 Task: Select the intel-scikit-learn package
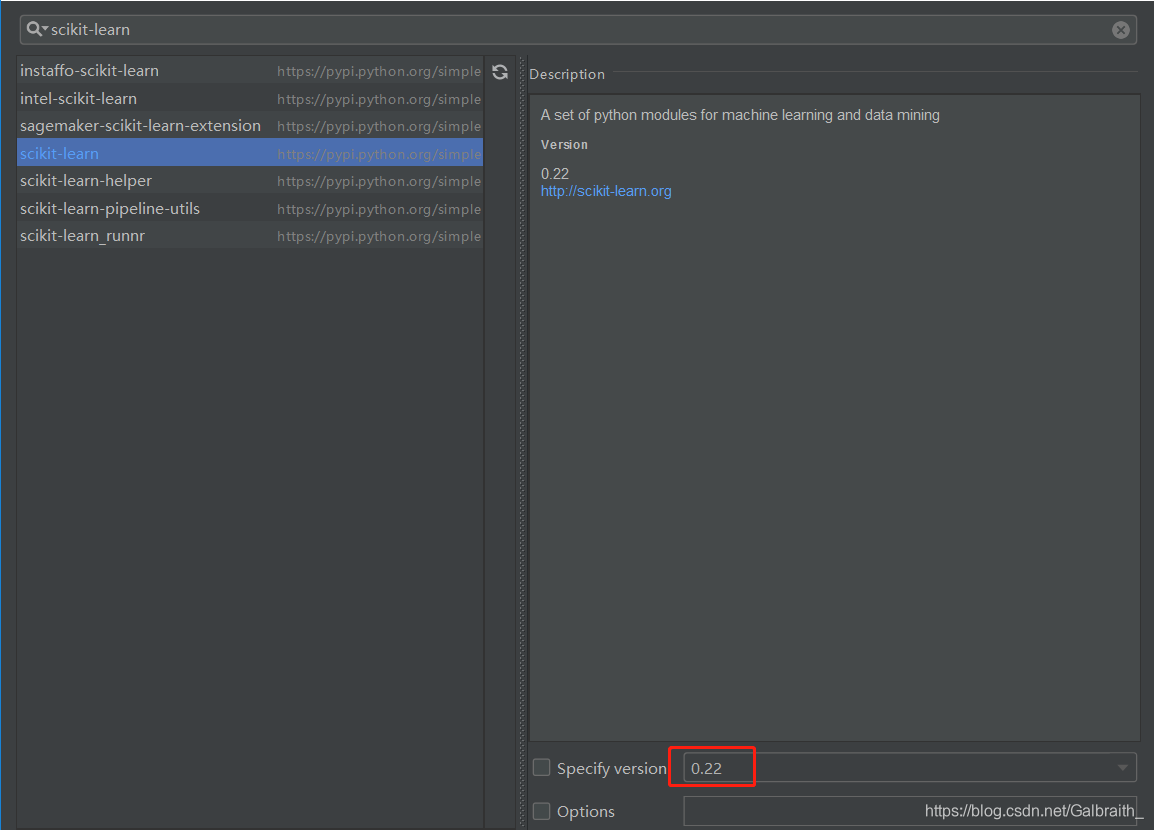[249, 99]
